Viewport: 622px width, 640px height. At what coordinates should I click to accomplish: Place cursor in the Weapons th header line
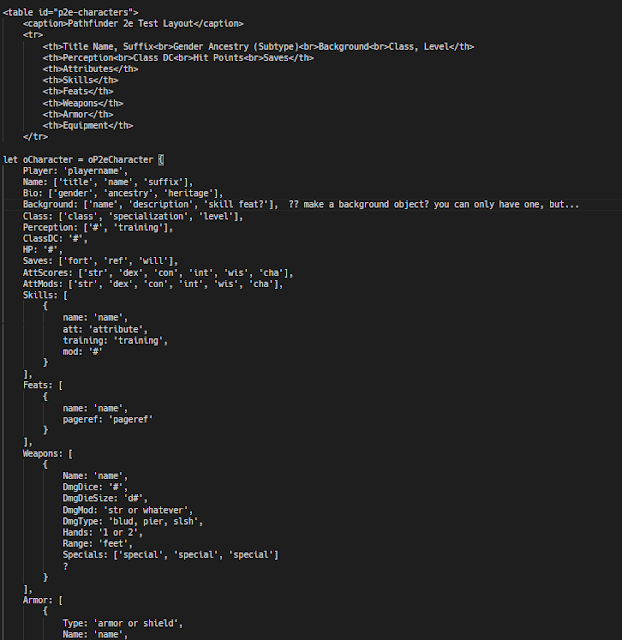[83, 103]
